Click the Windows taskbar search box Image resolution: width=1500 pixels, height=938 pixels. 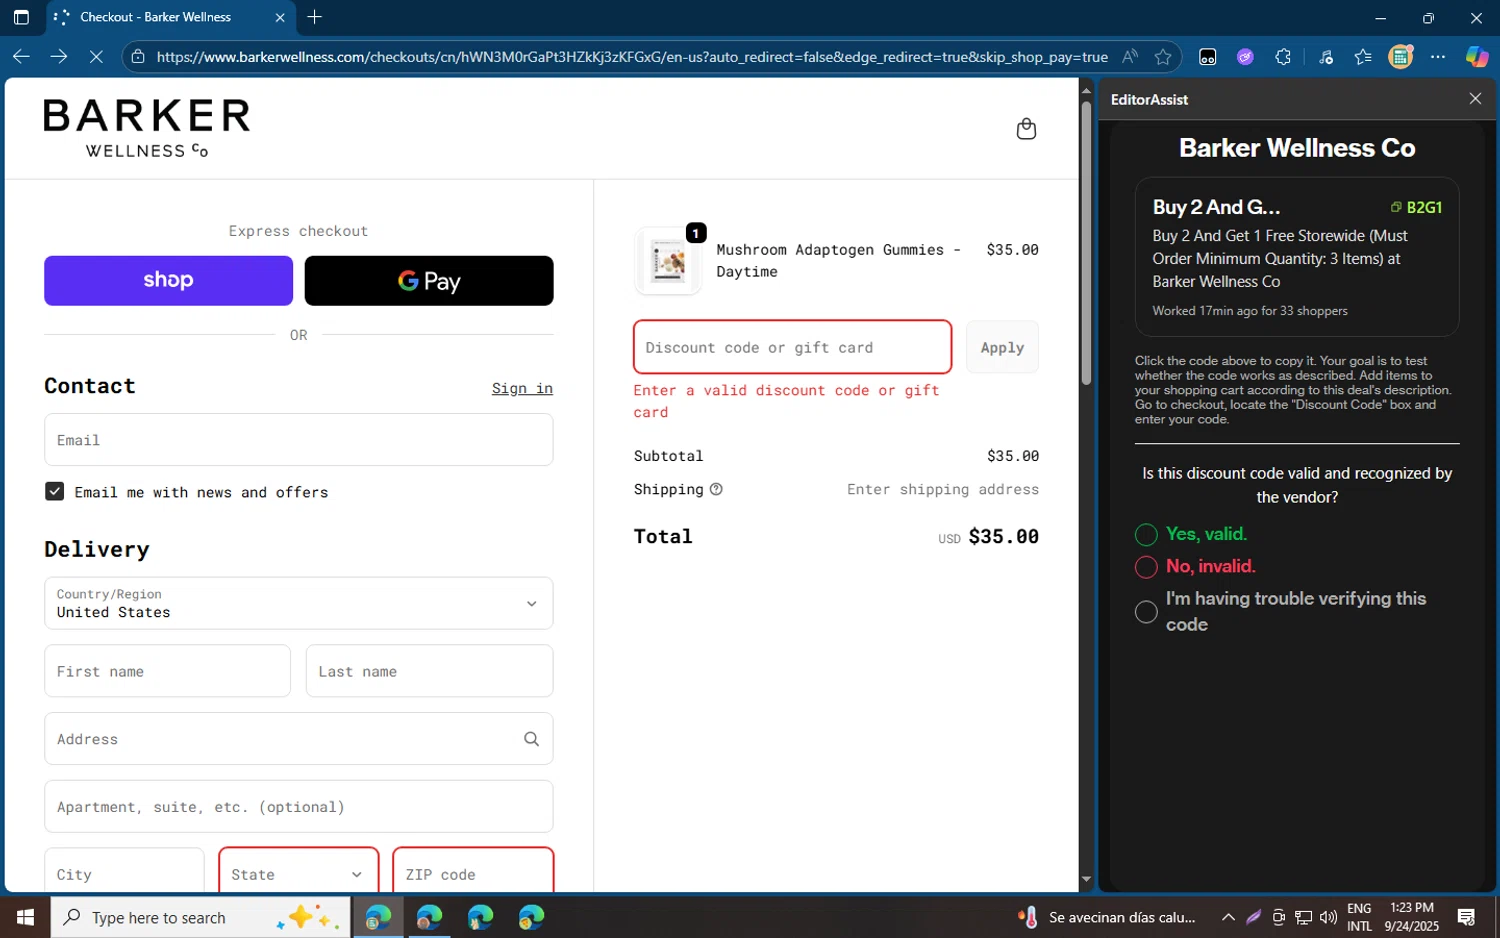[200, 917]
